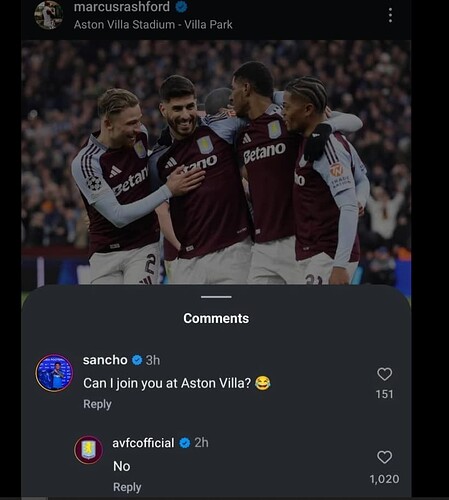
Task: Open sancho's profile avatar
Action: pos(54,373)
